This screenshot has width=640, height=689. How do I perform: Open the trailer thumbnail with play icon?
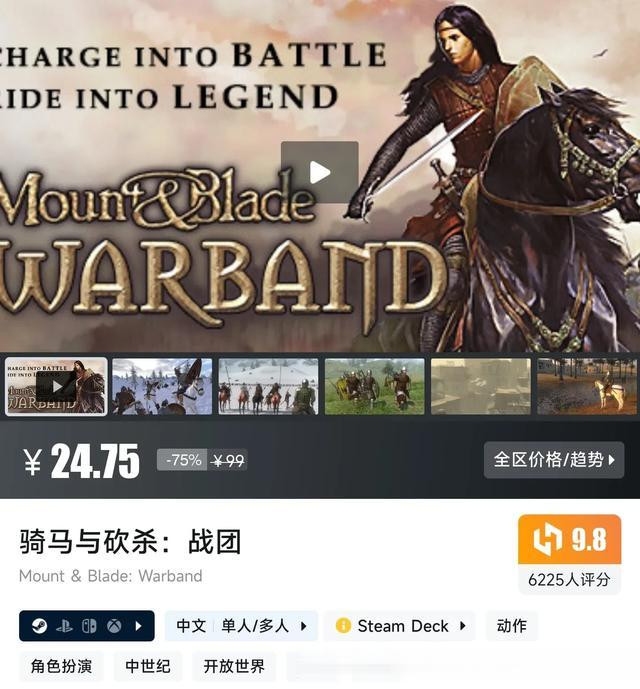click(x=56, y=386)
